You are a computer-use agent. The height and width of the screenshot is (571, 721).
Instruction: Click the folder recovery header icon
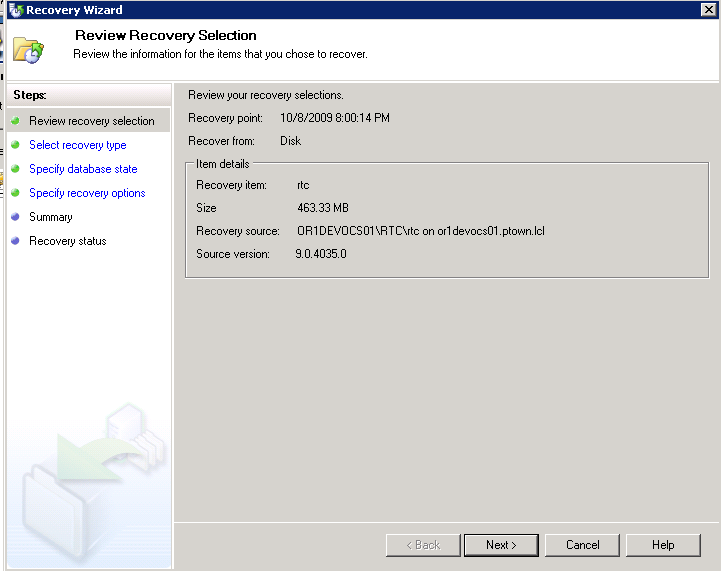point(28,50)
